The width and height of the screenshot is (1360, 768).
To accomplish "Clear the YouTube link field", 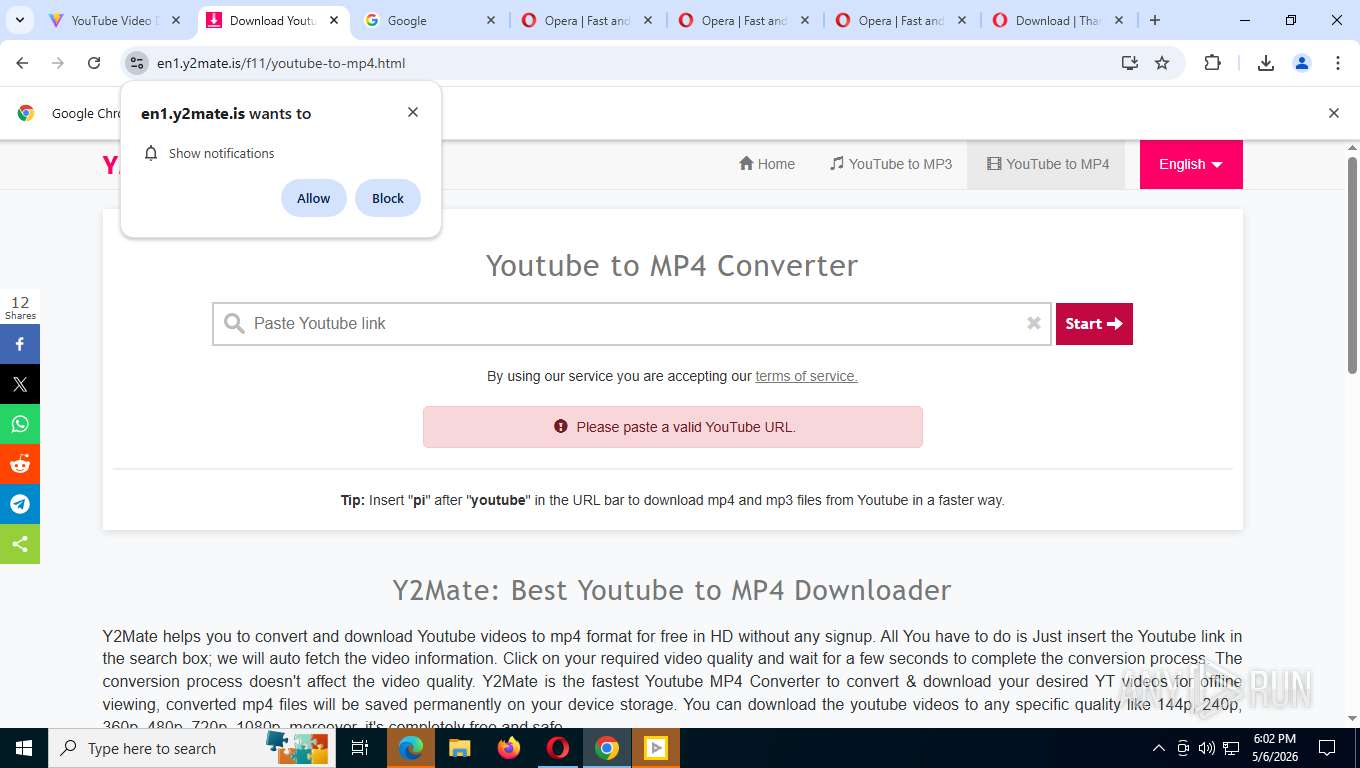I will (1034, 323).
